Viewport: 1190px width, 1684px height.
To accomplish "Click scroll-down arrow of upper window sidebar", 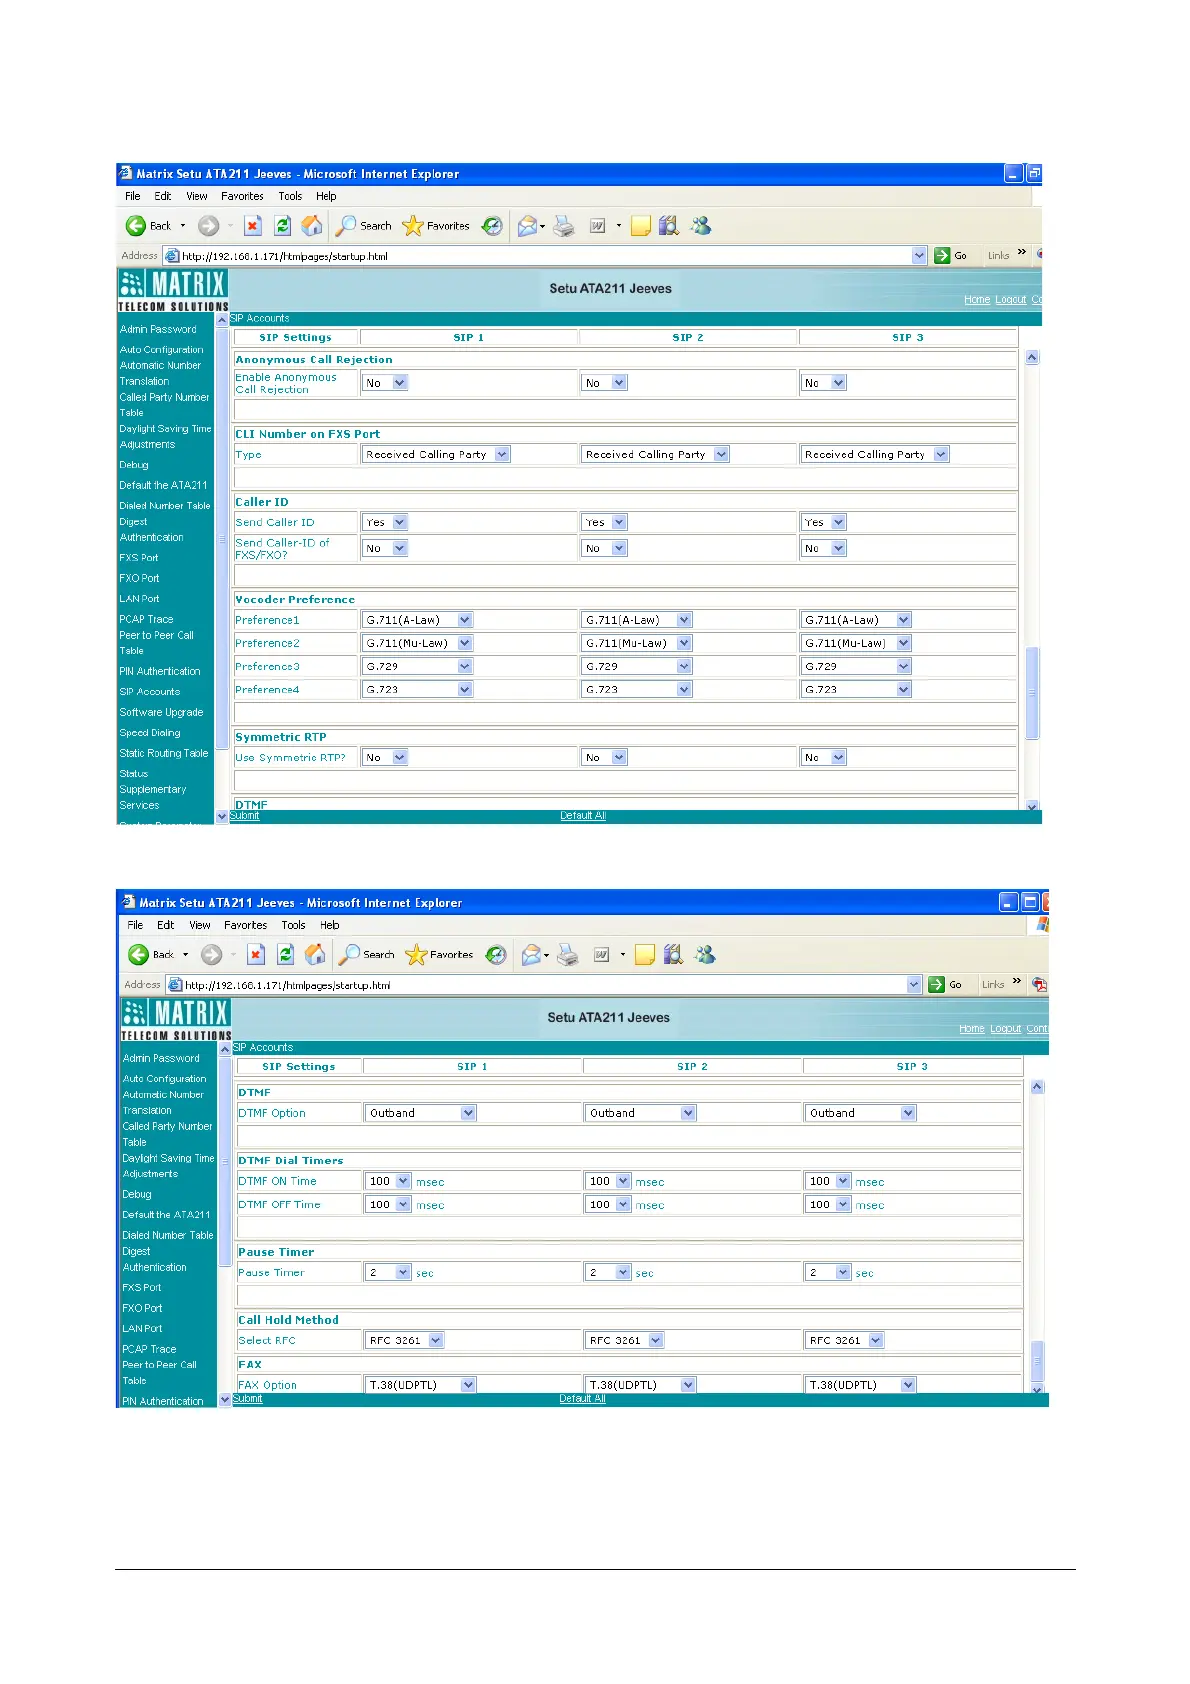I will point(222,817).
